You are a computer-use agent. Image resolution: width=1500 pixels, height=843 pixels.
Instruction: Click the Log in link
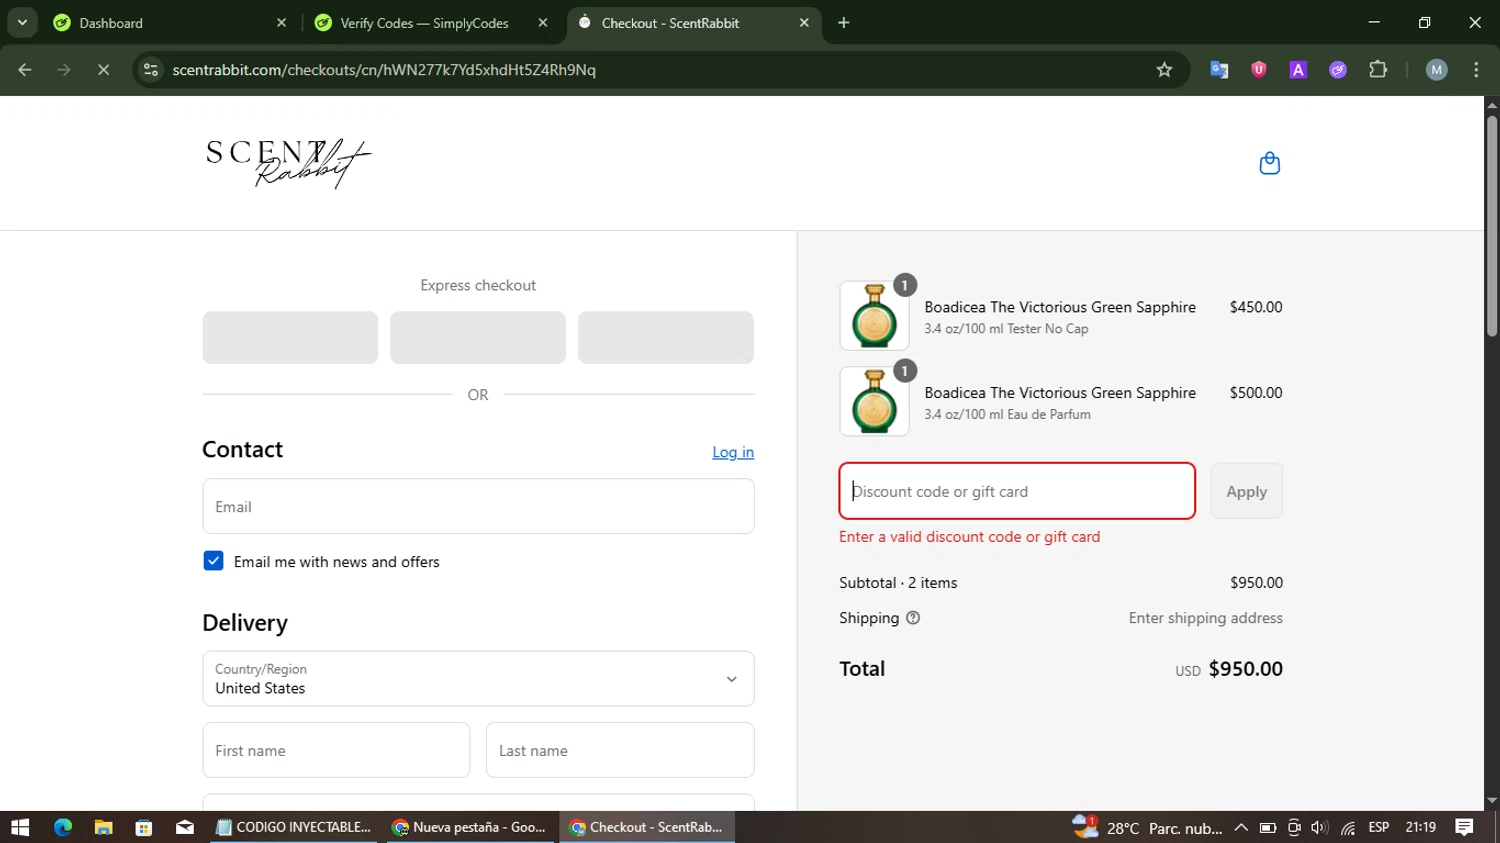point(733,452)
